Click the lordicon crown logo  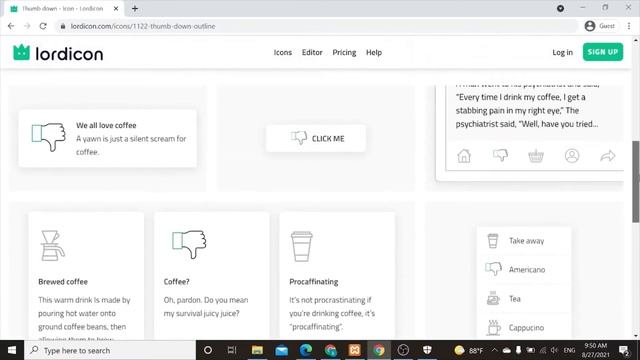[x=22, y=52]
